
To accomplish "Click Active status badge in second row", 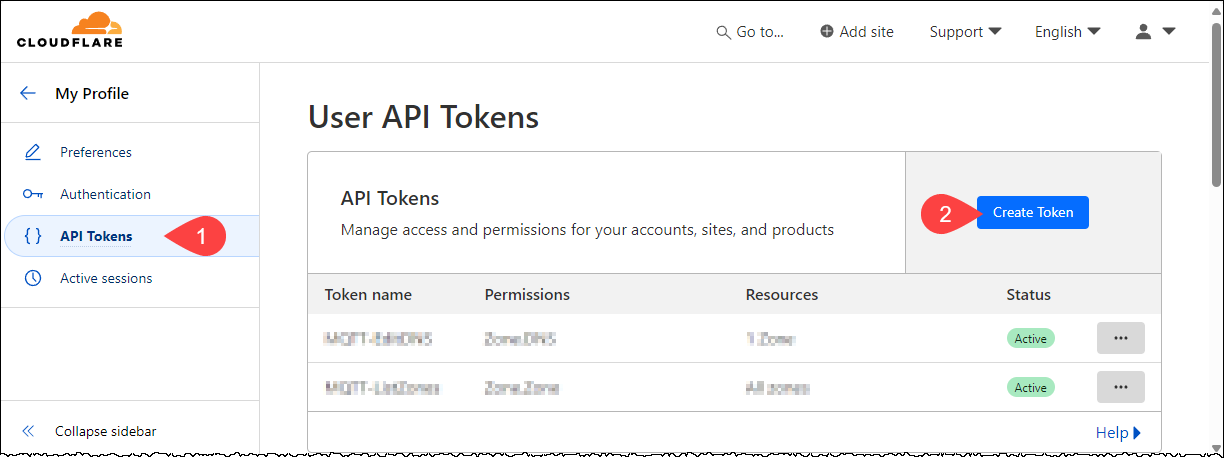I will pos(1030,387).
